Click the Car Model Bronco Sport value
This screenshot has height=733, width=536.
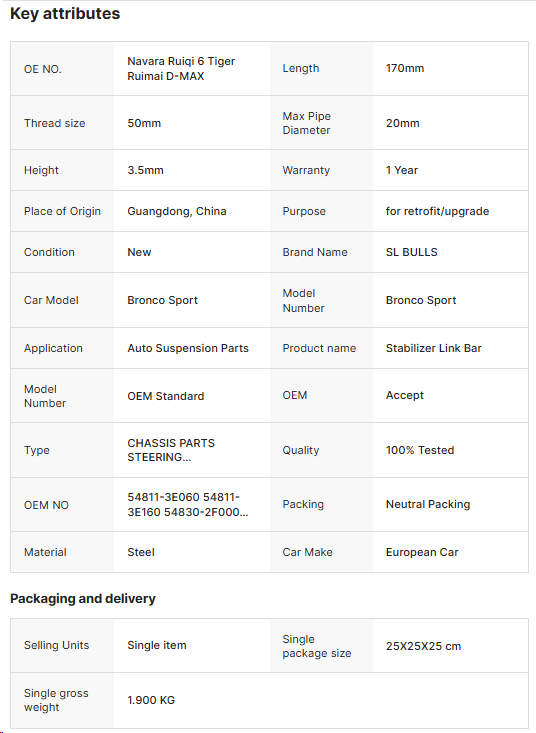(x=162, y=301)
